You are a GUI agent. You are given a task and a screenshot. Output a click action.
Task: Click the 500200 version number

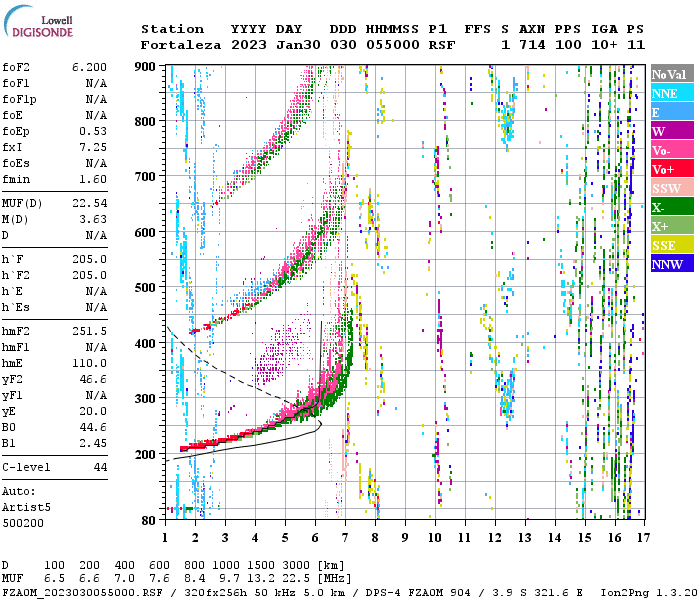pos(23,523)
